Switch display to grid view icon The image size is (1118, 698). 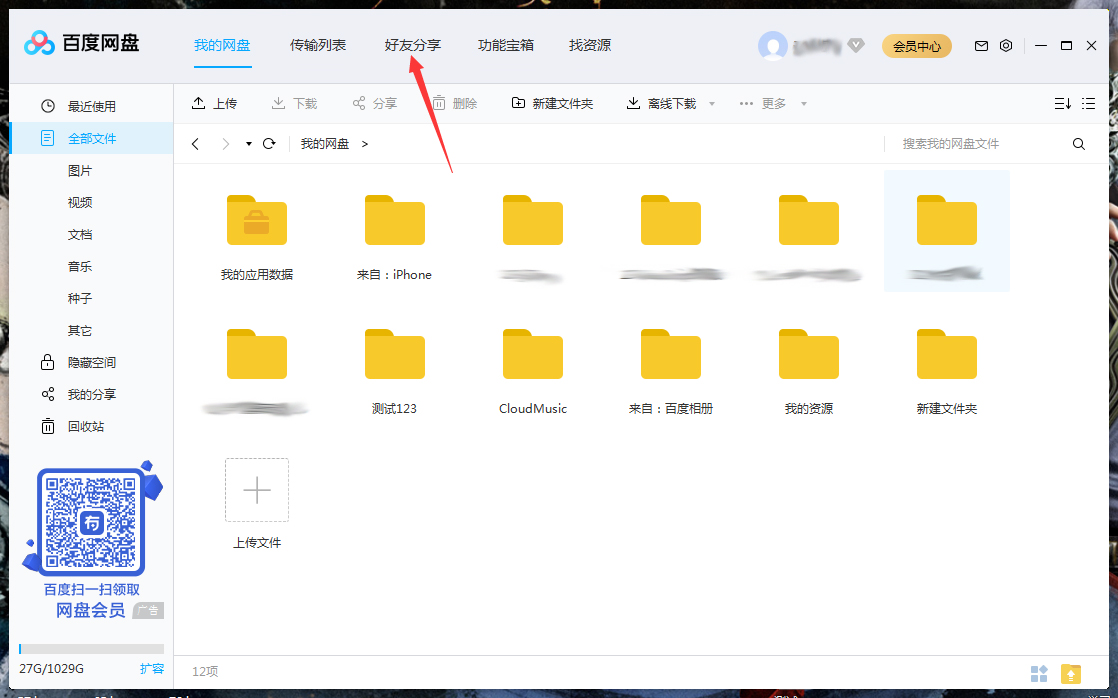pyautogui.click(x=1040, y=674)
